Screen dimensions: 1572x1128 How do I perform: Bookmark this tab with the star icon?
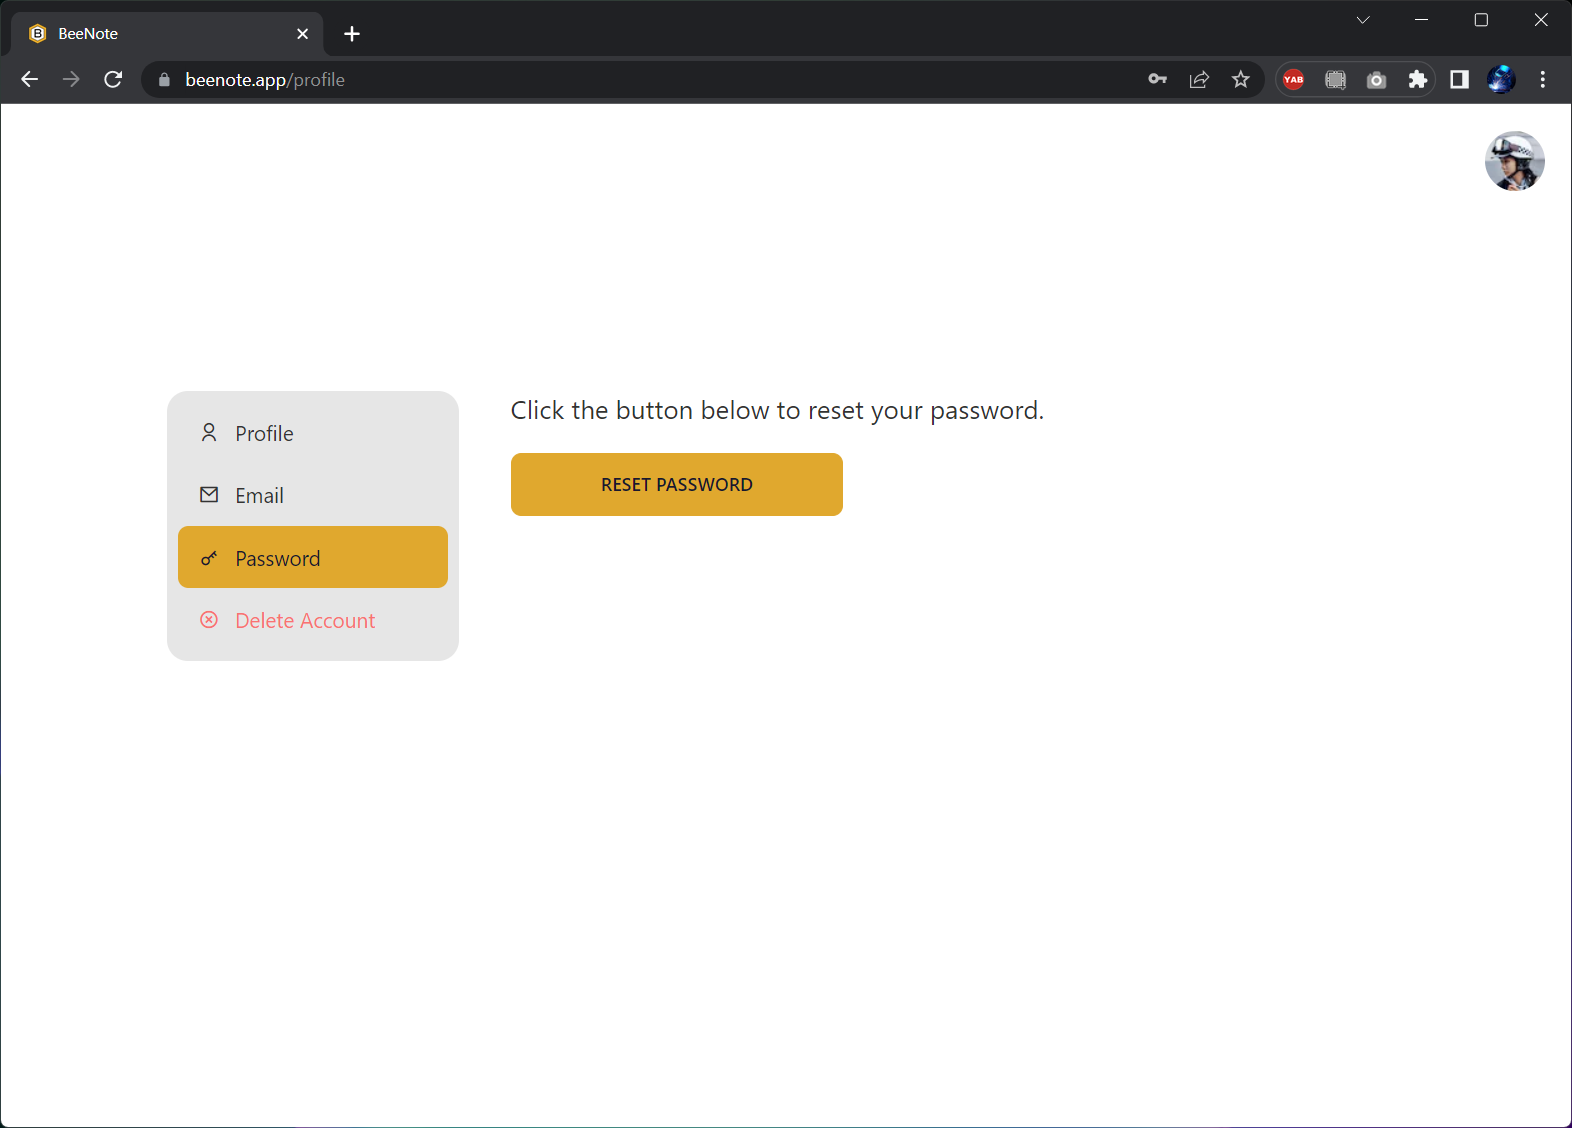[x=1241, y=79]
